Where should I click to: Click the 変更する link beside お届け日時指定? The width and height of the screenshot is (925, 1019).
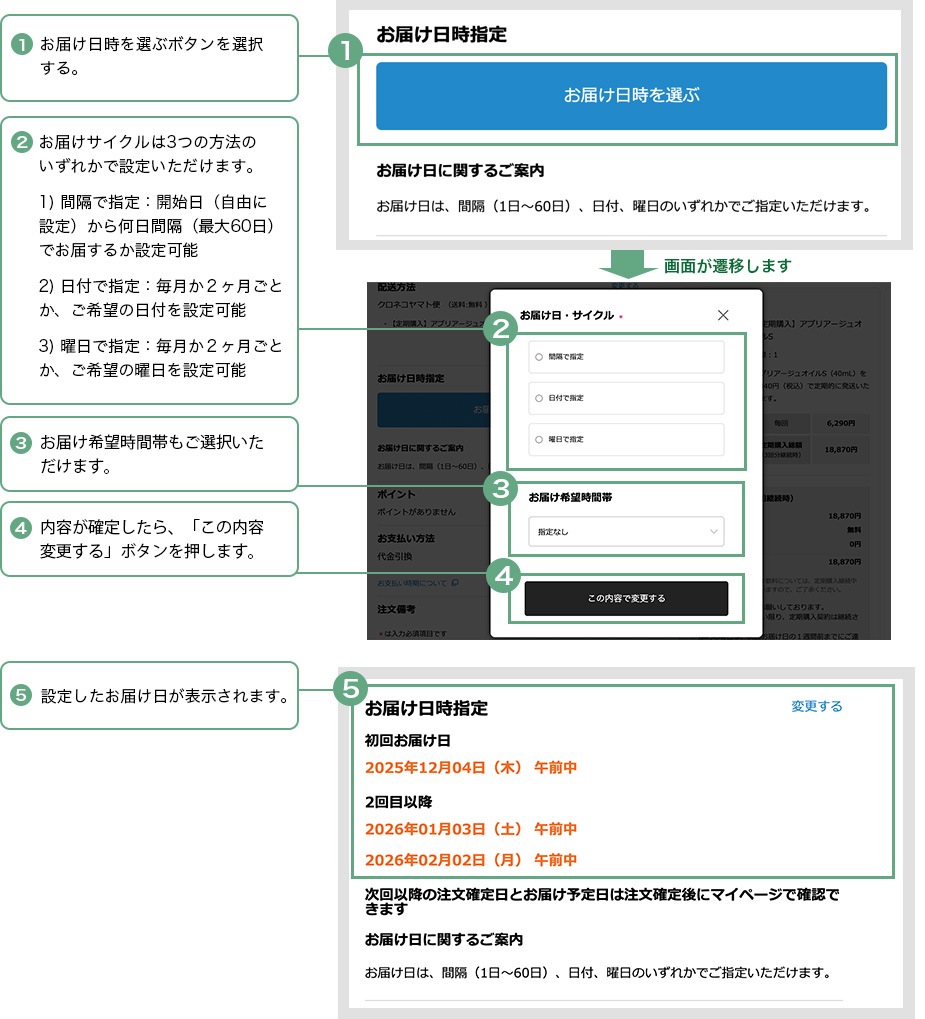(816, 706)
